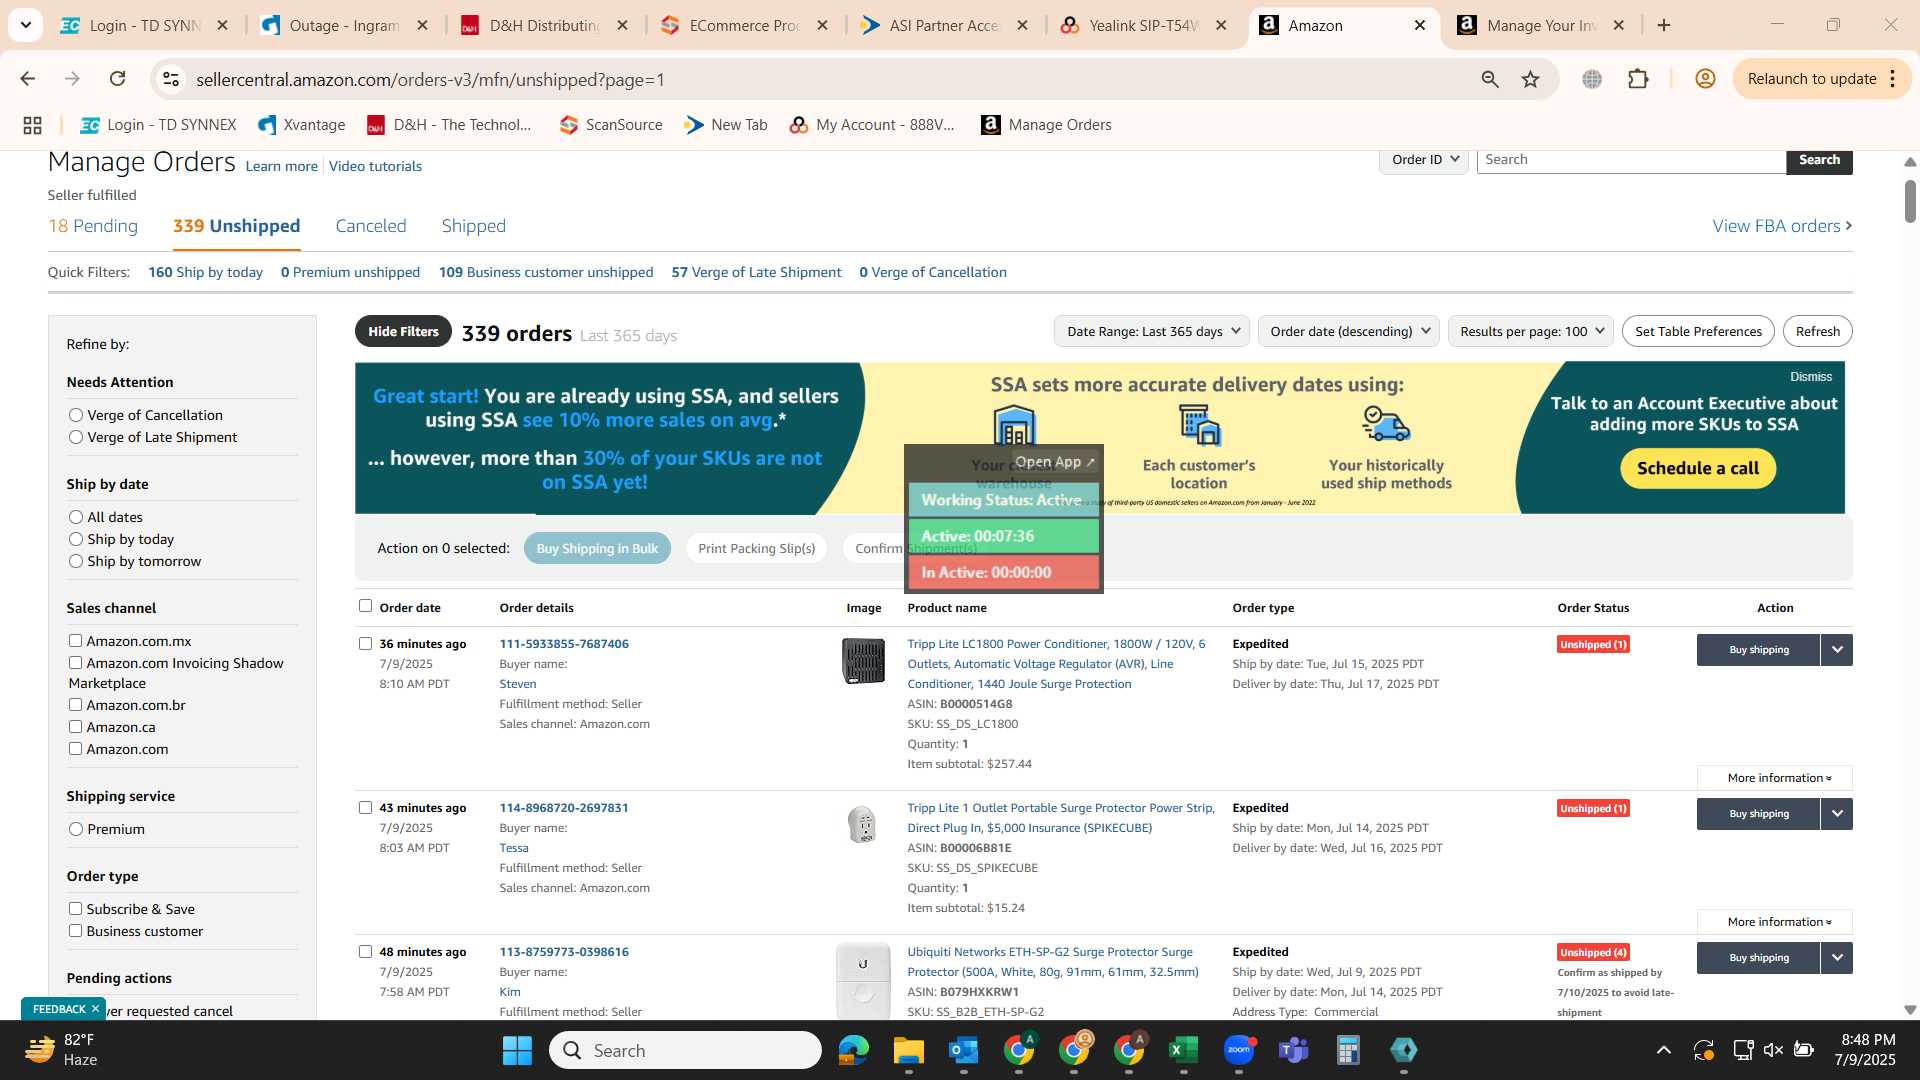Open the Chrome profile icon
This screenshot has width=1920, height=1080.
(1705, 79)
